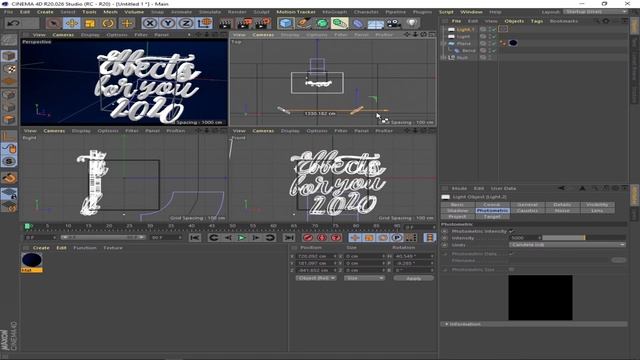The image size is (640, 360).
Task: Select Model mode cube in left palette
Action: (x=9, y=56)
